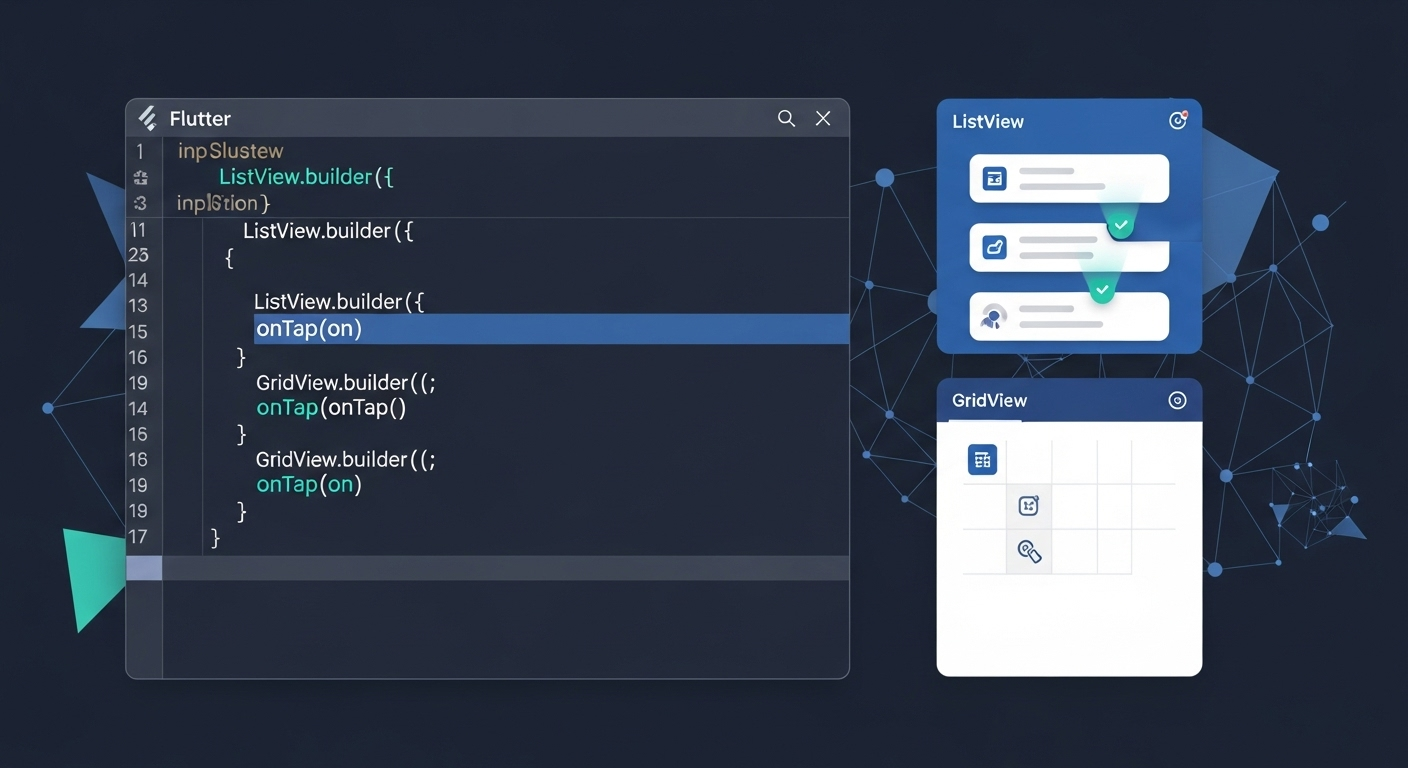This screenshot has height=768, width=1408.
Task: Click the share-style icon in the GridView center cell
Action: coord(1029,505)
